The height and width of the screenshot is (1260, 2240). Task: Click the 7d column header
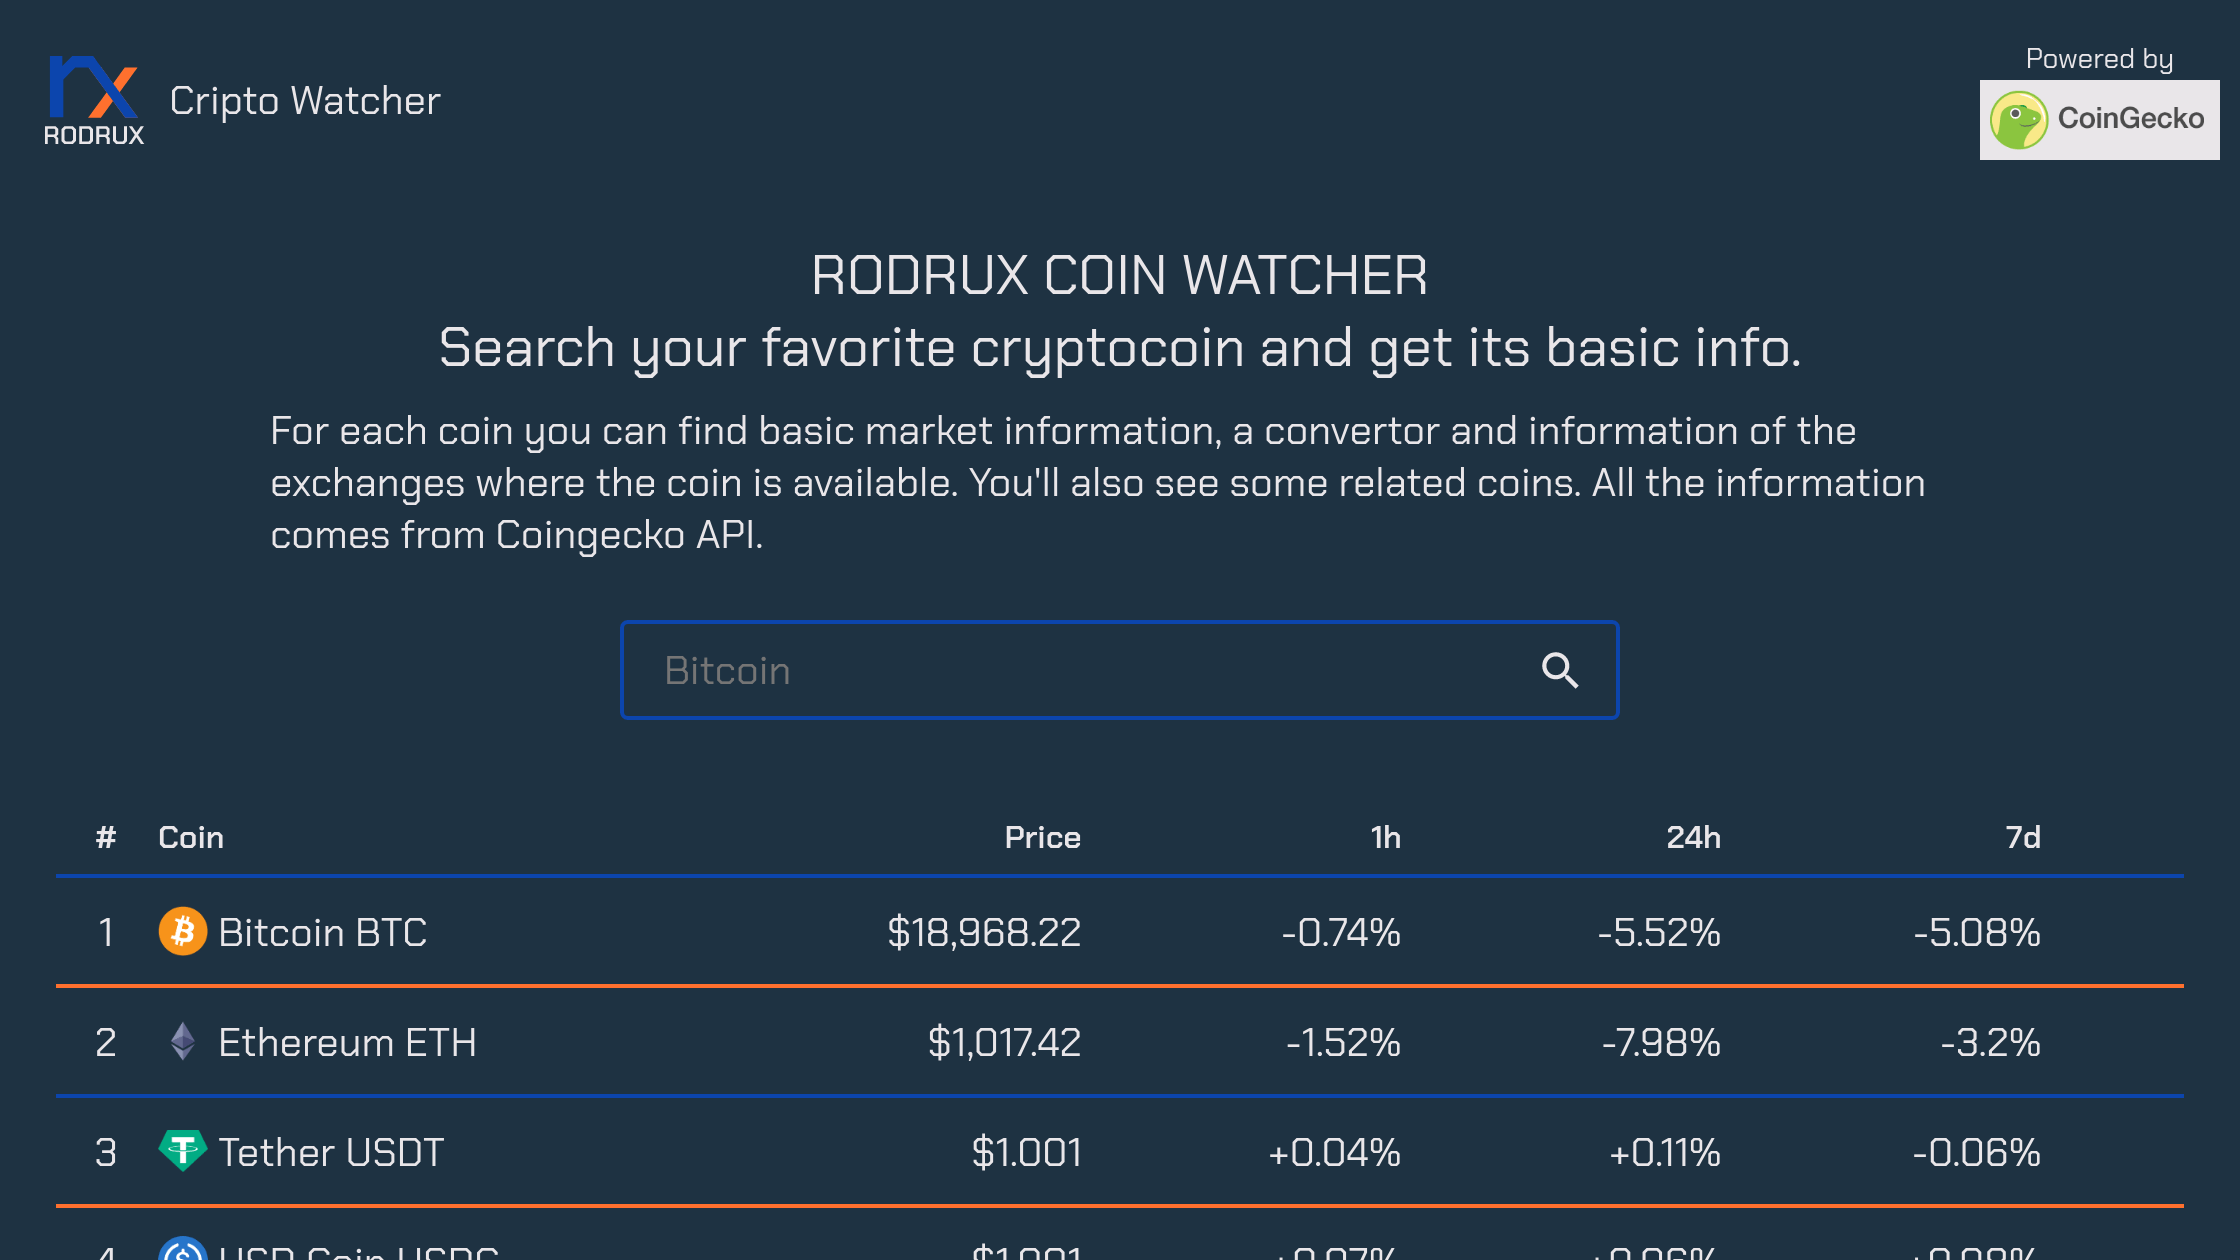tap(2023, 837)
